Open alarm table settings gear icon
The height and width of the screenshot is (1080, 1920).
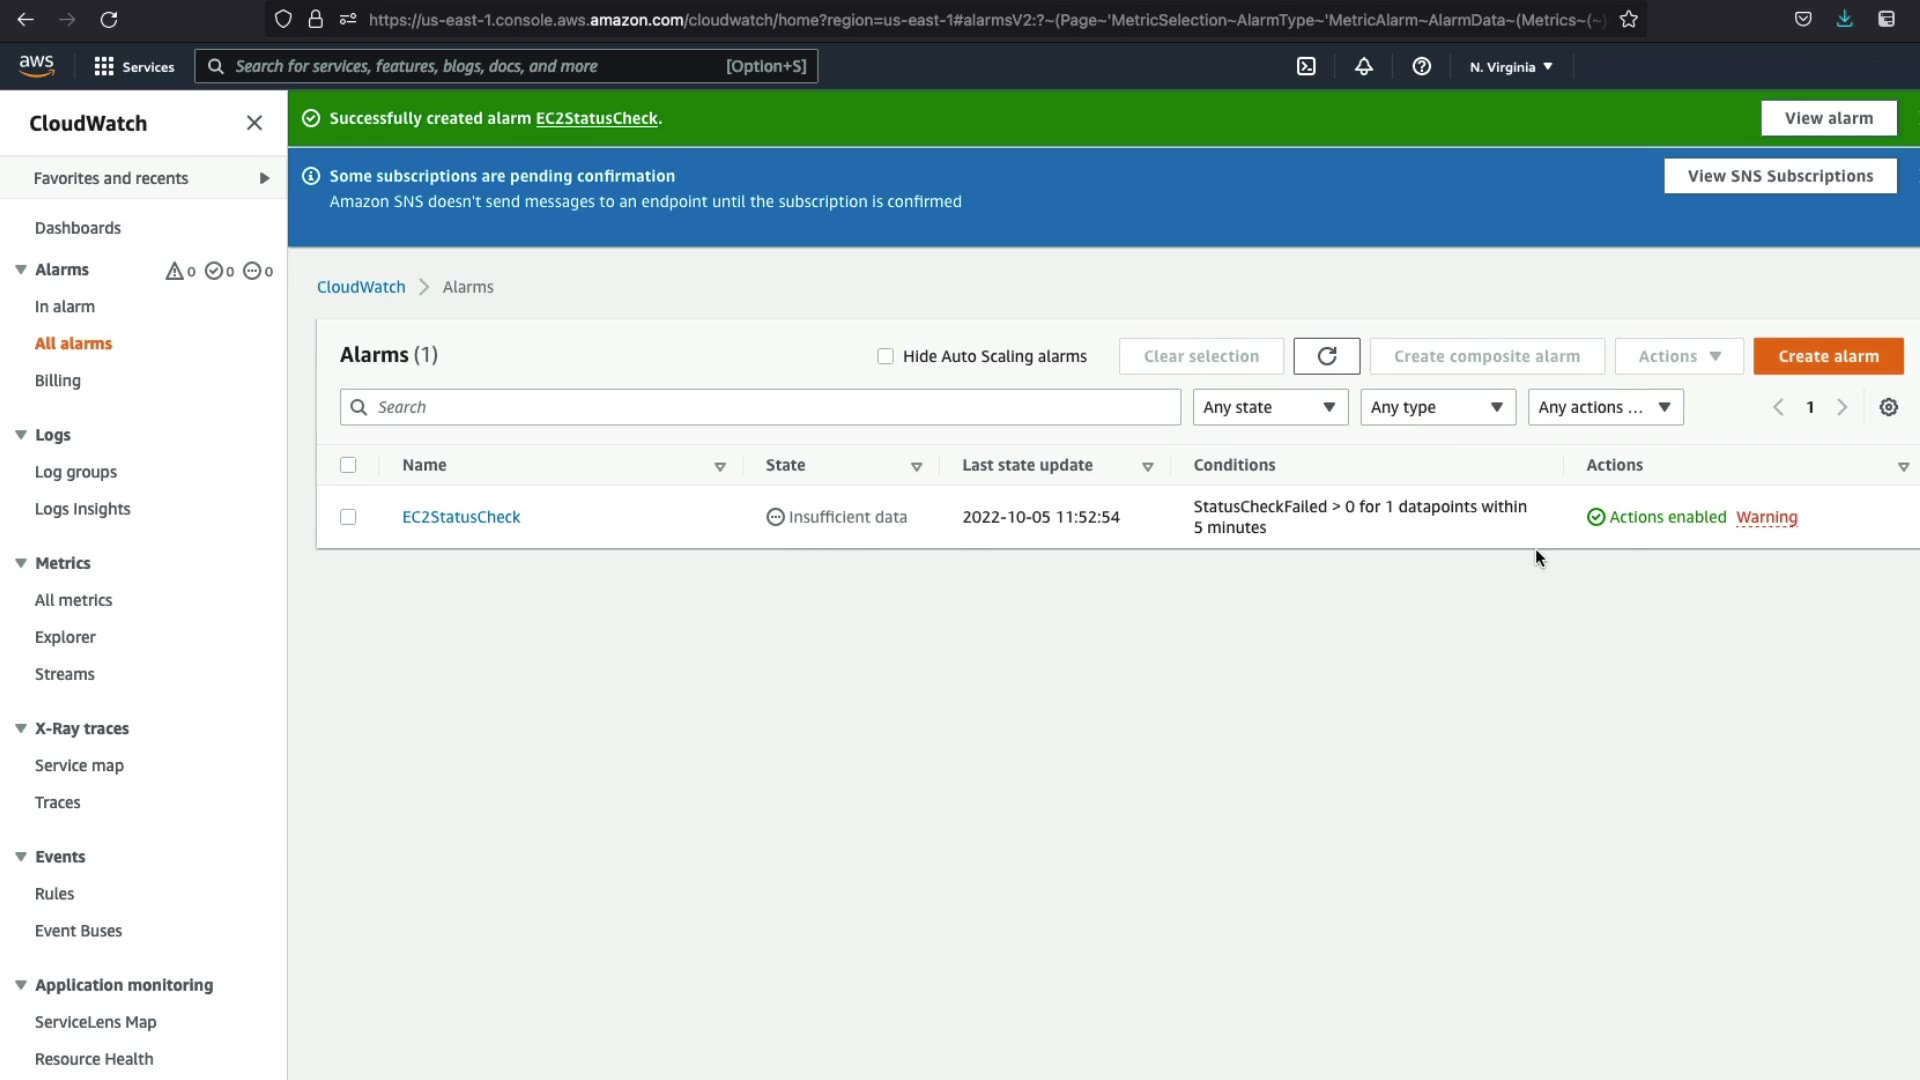[1888, 407]
